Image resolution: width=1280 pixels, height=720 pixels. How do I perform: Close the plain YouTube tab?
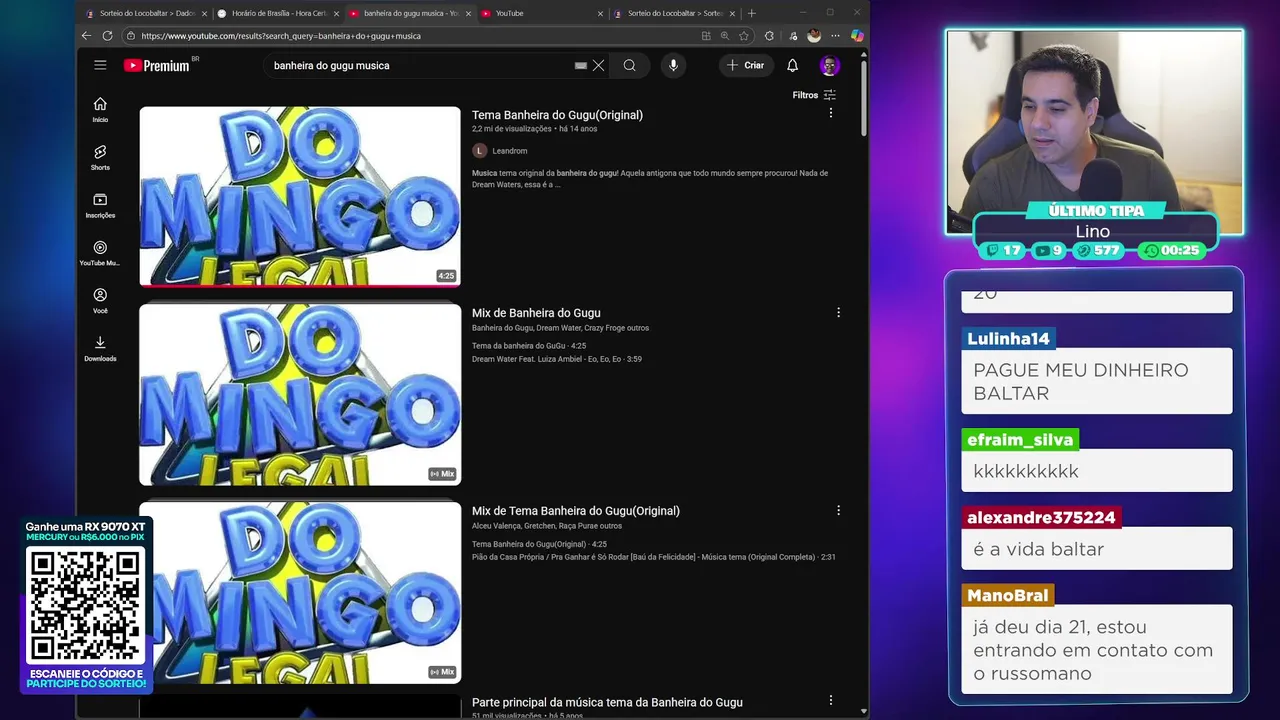pyautogui.click(x=600, y=13)
